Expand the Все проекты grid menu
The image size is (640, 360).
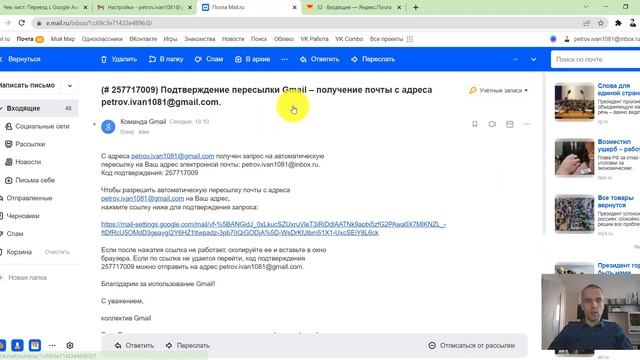pyautogui.click(x=391, y=39)
